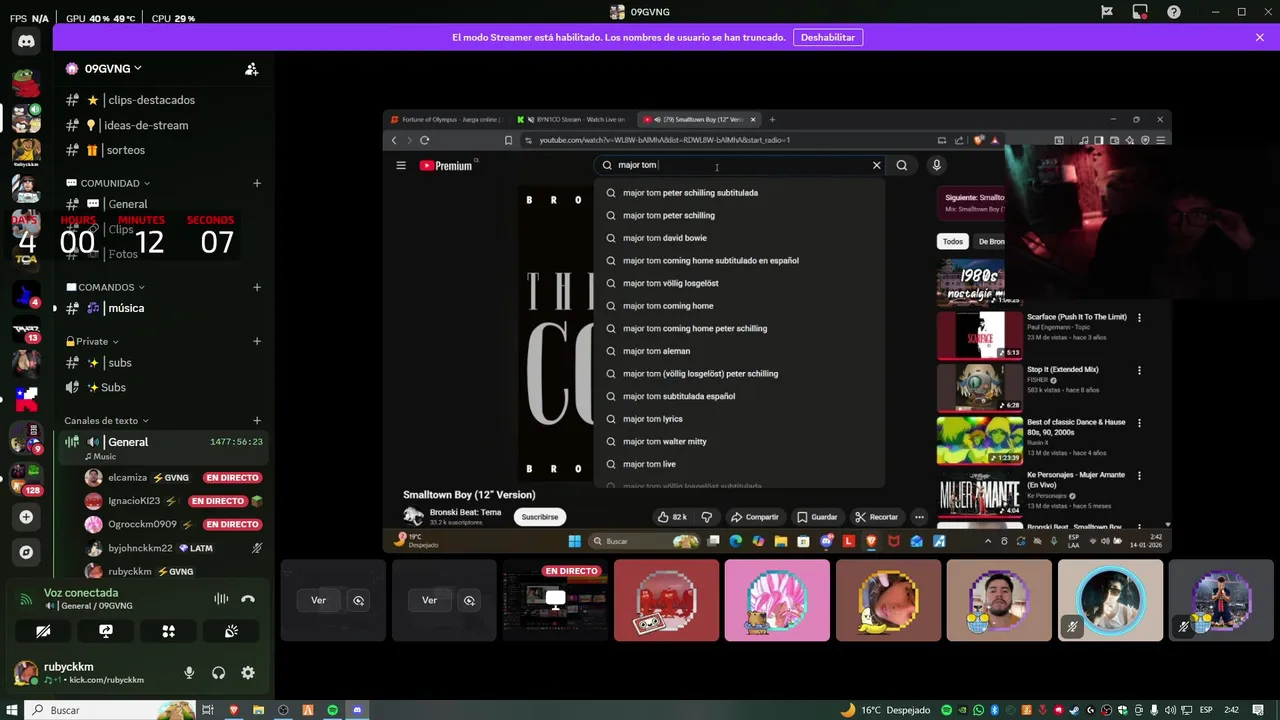Open Discord user settings gear
The height and width of the screenshot is (720, 1280).
[248, 673]
